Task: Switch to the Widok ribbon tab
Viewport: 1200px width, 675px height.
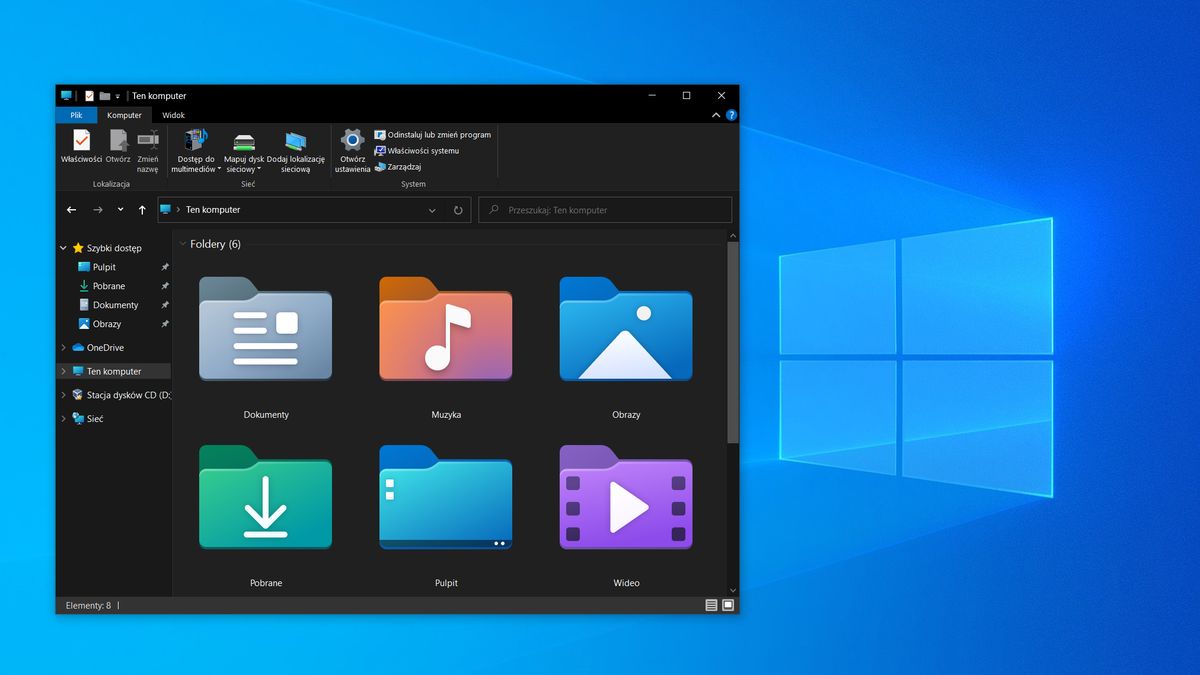Action: tap(173, 115)
